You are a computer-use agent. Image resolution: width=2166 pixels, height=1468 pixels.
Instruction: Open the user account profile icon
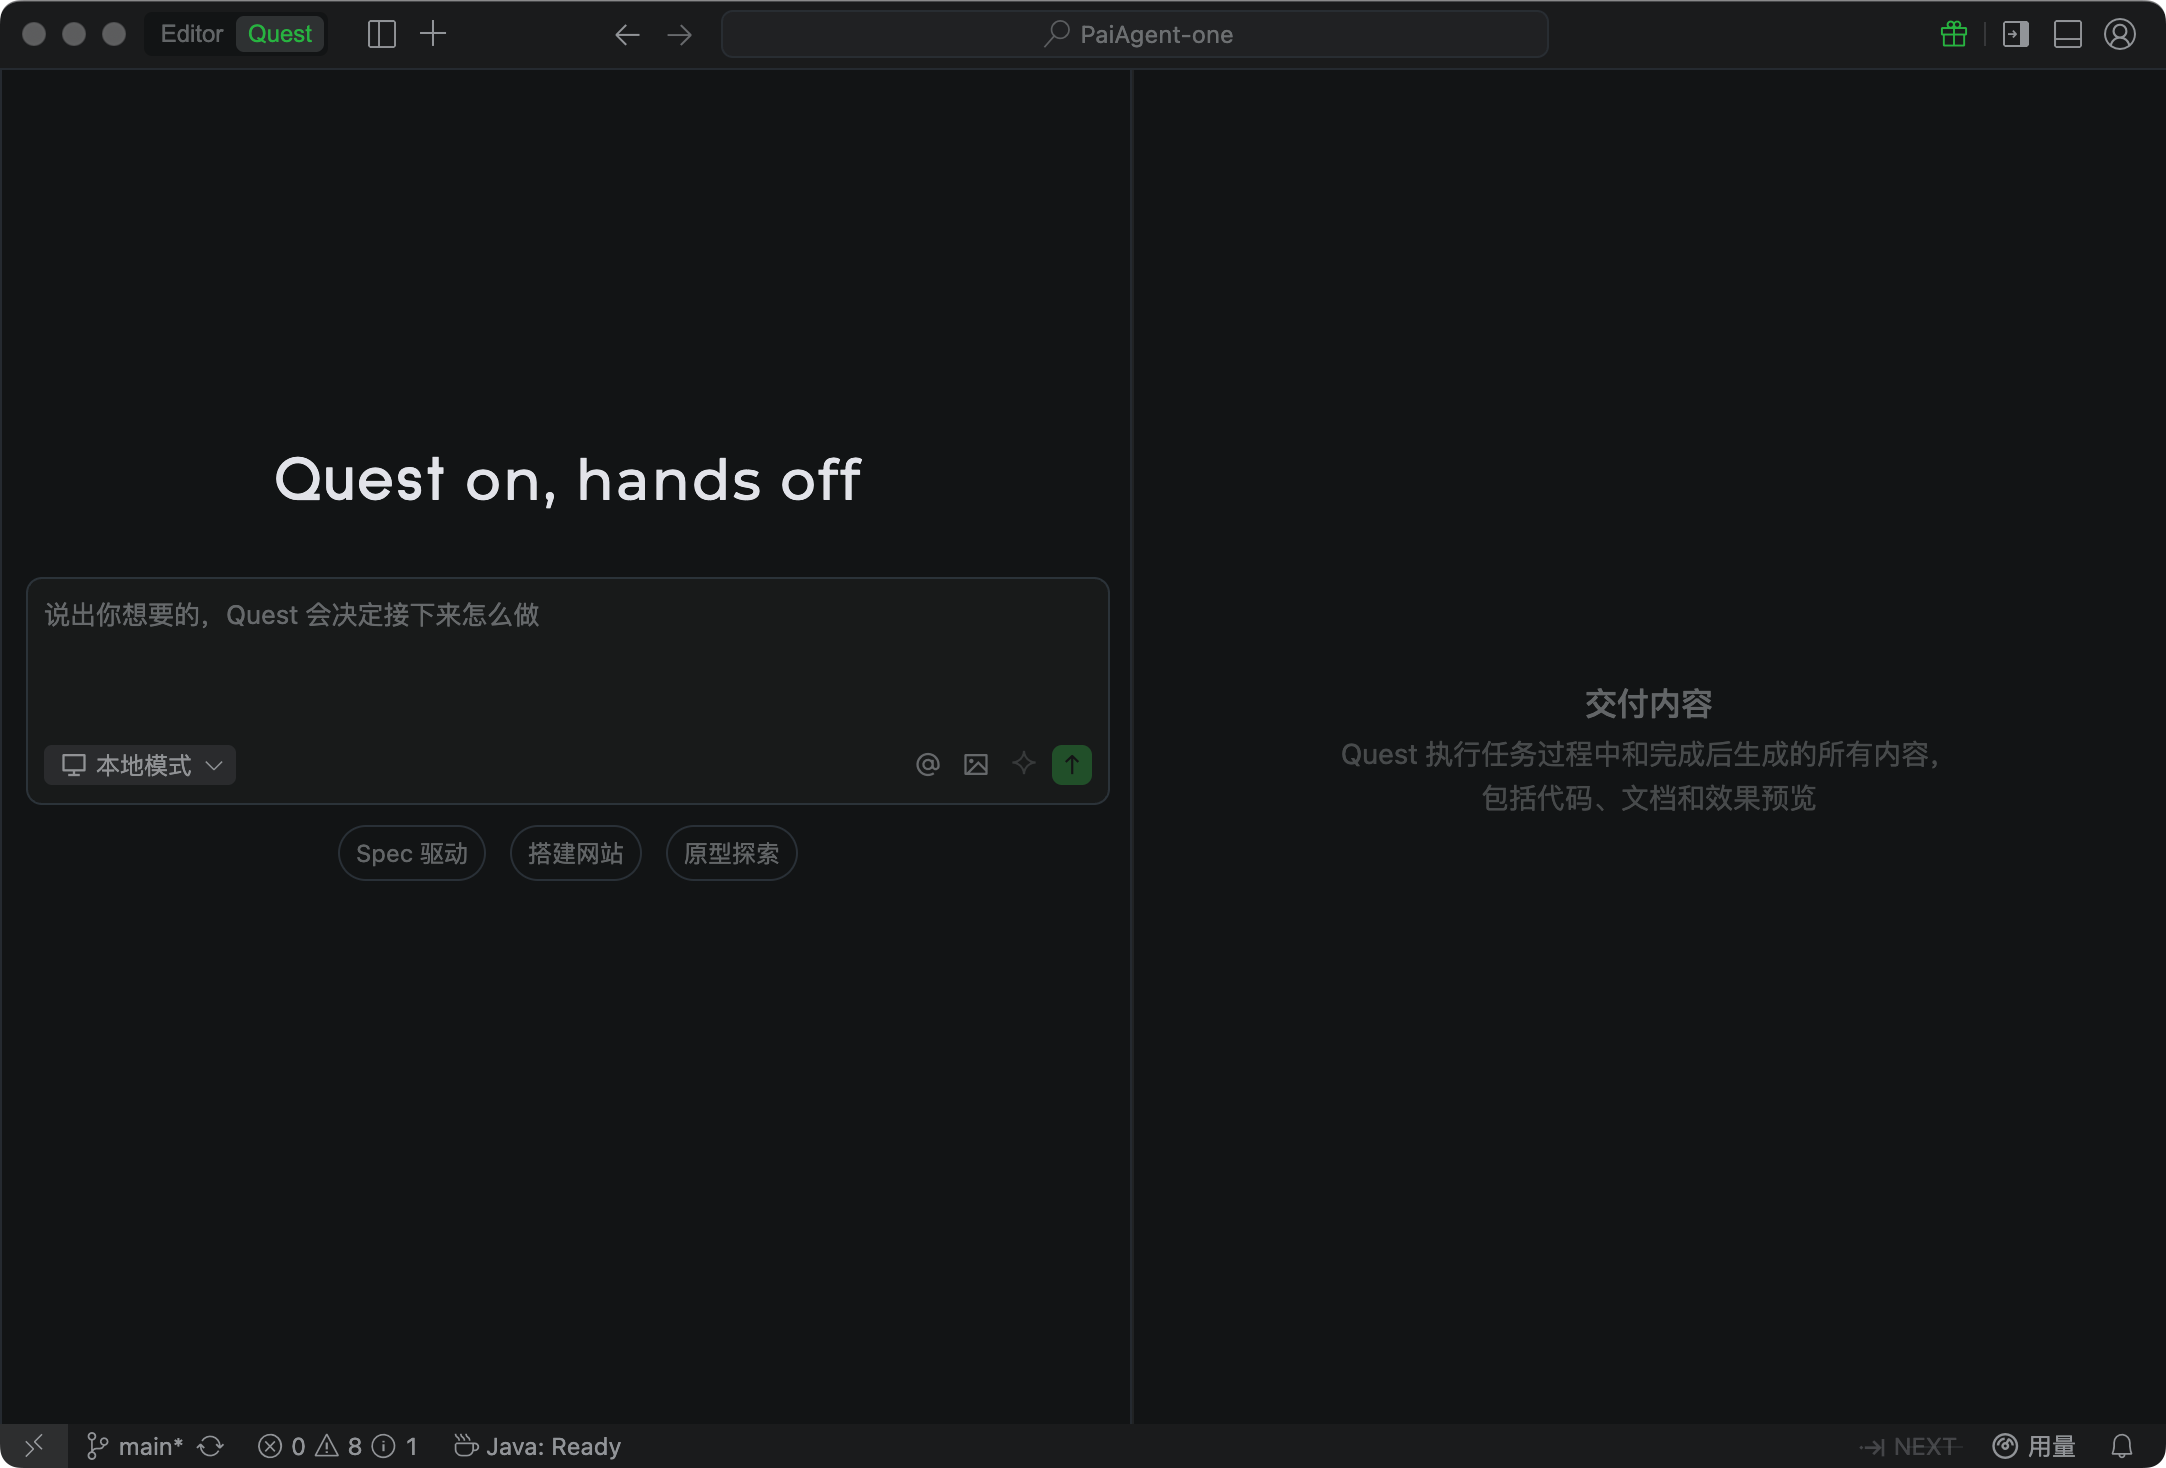(x=2119, y=35)
